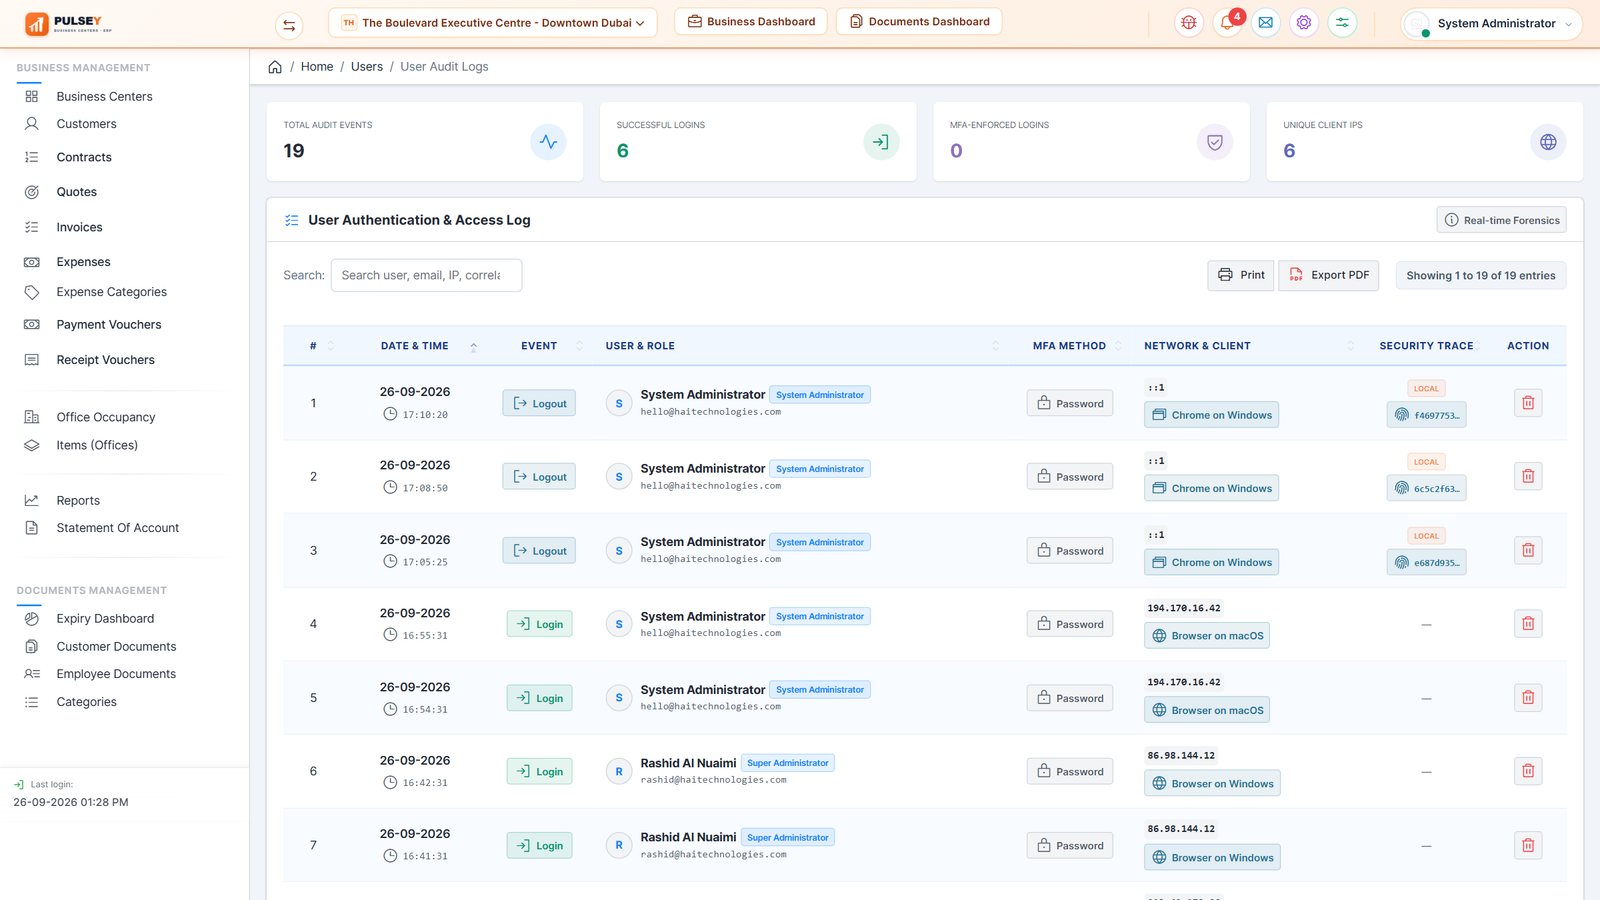Click the Real-time Forensics button
Screen dimensions: 1600x900
1502,220
